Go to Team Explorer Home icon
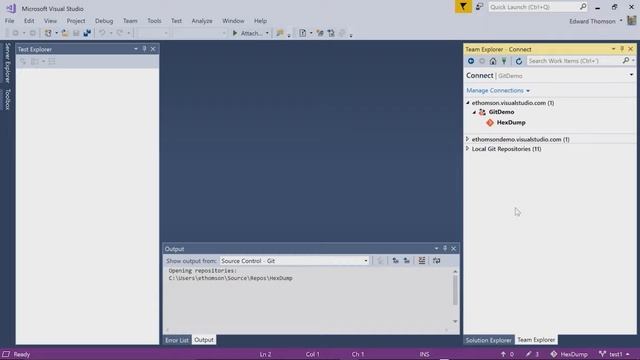The image size is (640, 360). pos(493,61)
